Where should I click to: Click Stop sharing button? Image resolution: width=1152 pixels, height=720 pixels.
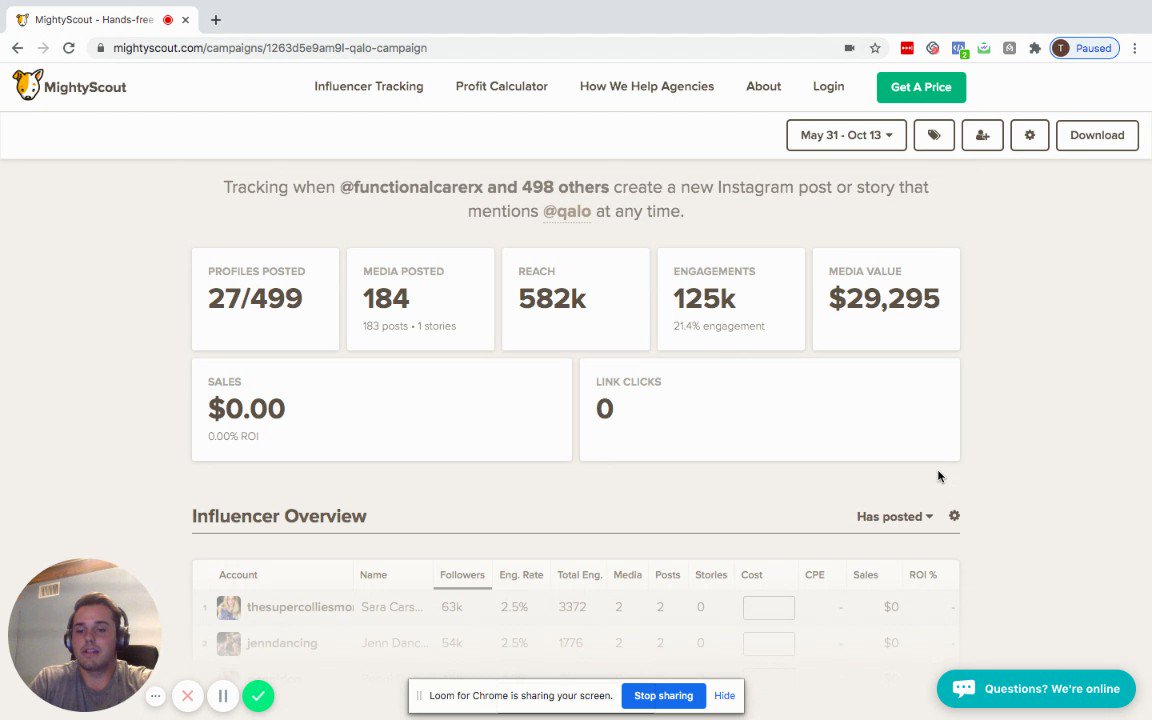[x=663, y=696]
